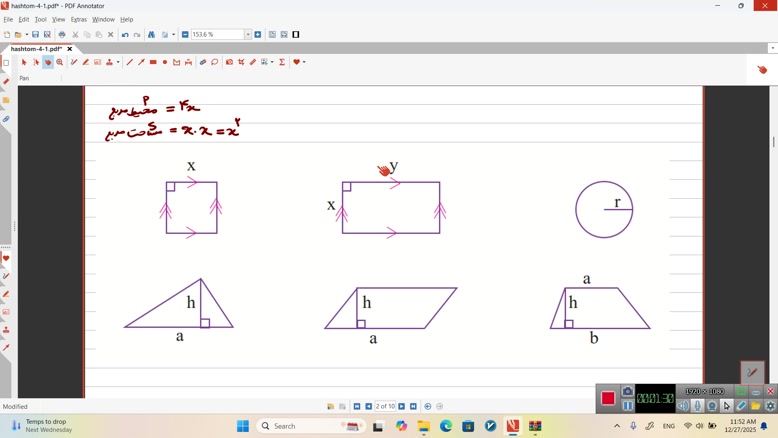
Task: Click the page number field
Action: tap(385, 407)
